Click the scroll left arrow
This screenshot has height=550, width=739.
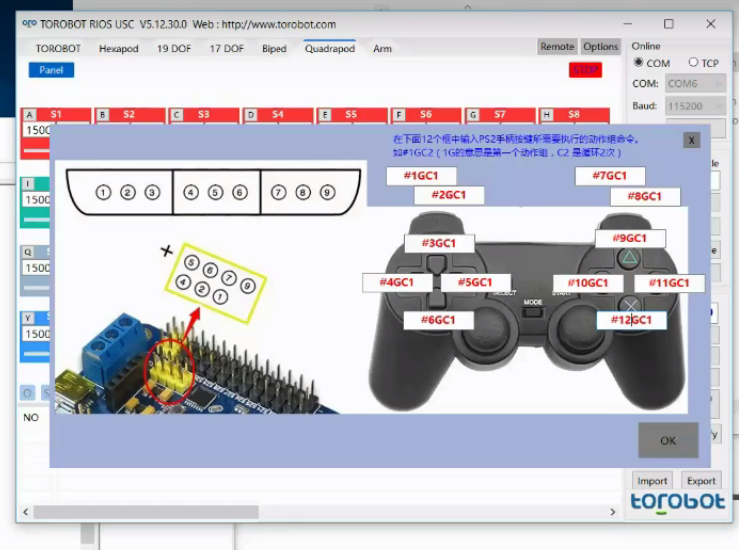(x=26, y=512)
